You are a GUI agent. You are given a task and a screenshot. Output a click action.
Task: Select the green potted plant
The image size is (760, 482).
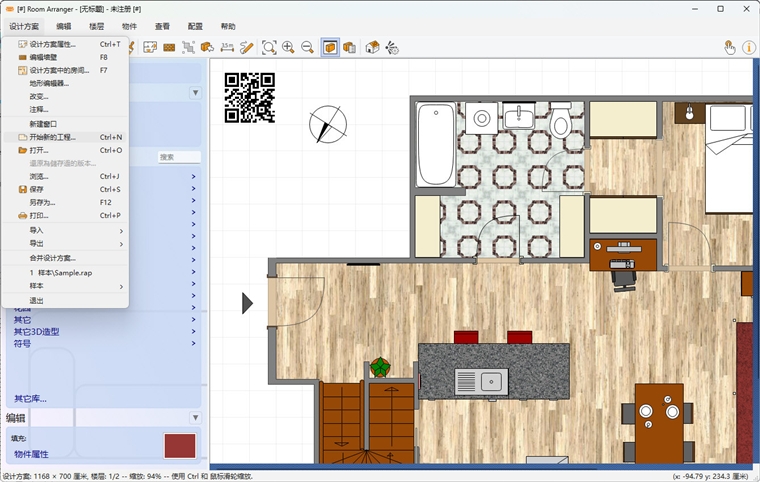coord(380,367)
